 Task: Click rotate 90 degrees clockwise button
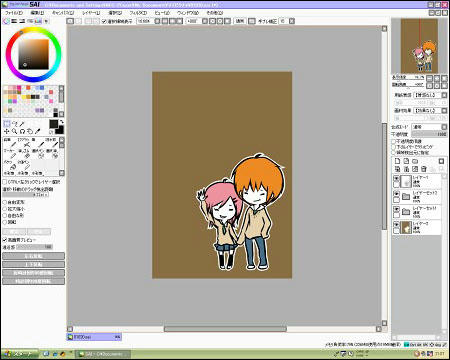point(33,281)
